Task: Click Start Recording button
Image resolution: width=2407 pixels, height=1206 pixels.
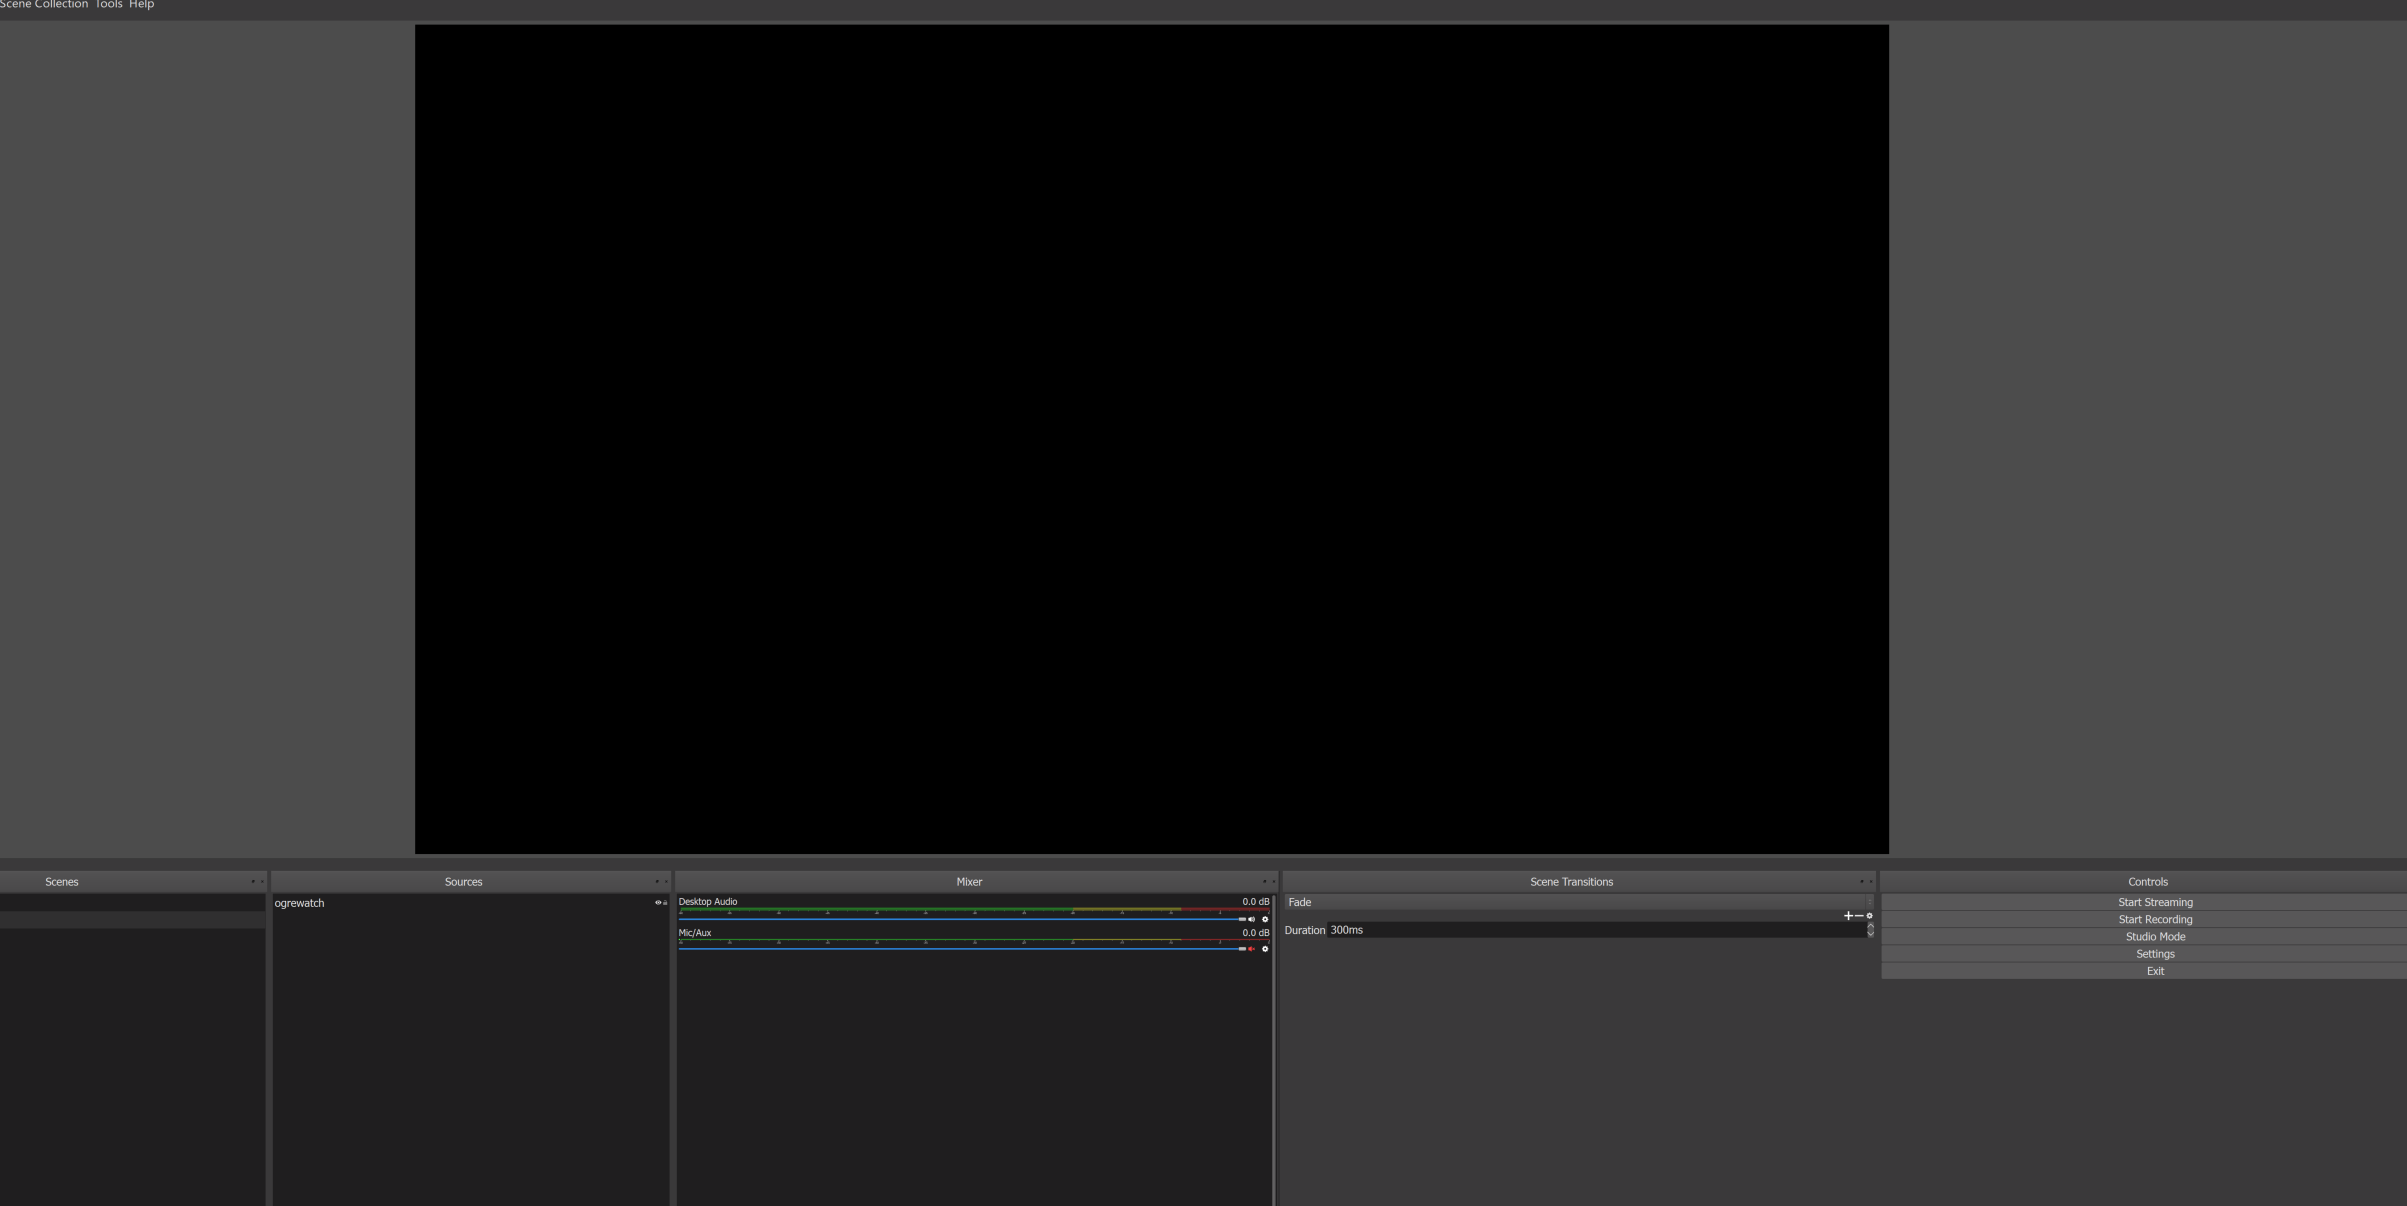Action: [x=2154, y=919]
